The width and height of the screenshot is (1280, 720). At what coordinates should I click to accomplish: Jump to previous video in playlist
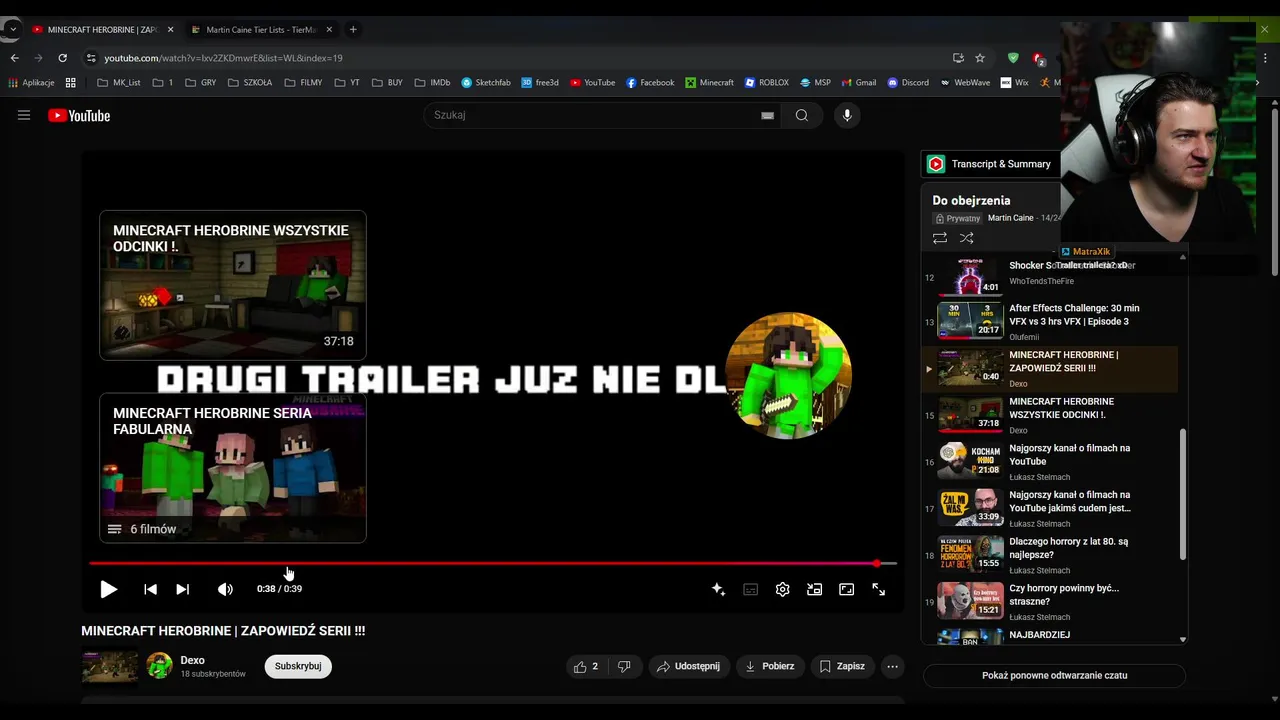pyautogui.click(x=150, y=589)
